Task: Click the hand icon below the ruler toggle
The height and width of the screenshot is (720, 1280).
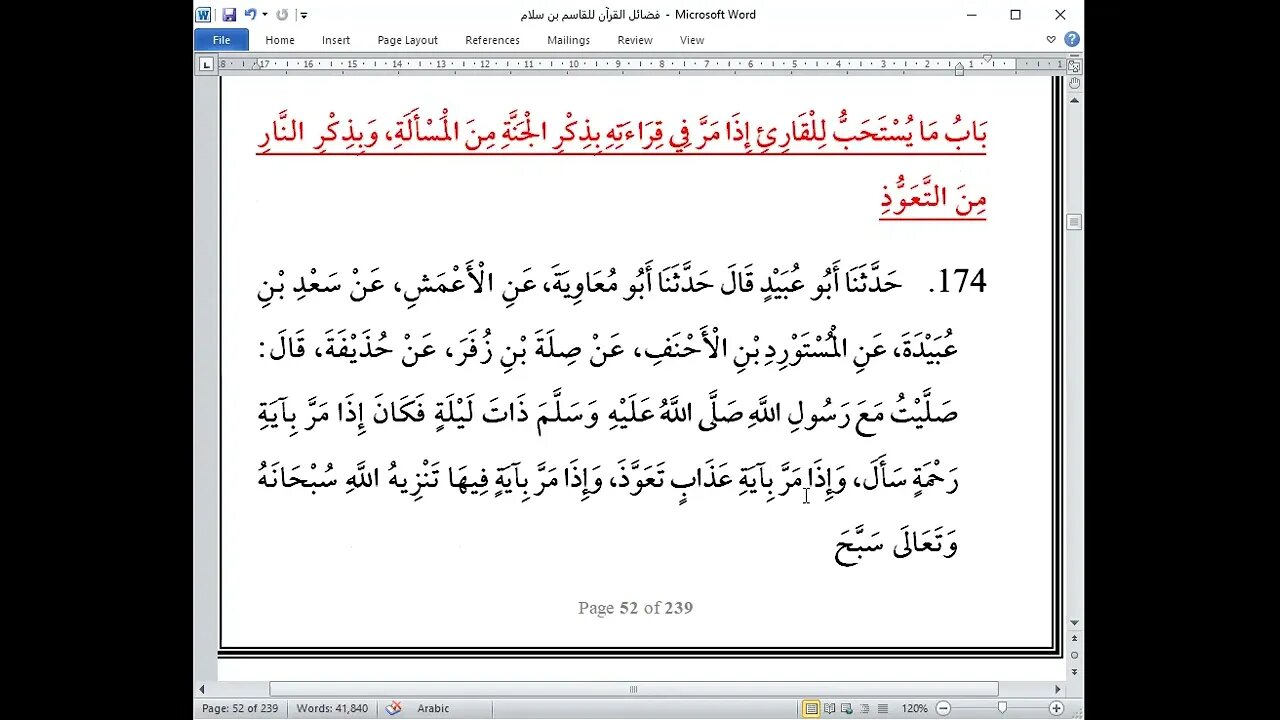Action: point(1075,83)
